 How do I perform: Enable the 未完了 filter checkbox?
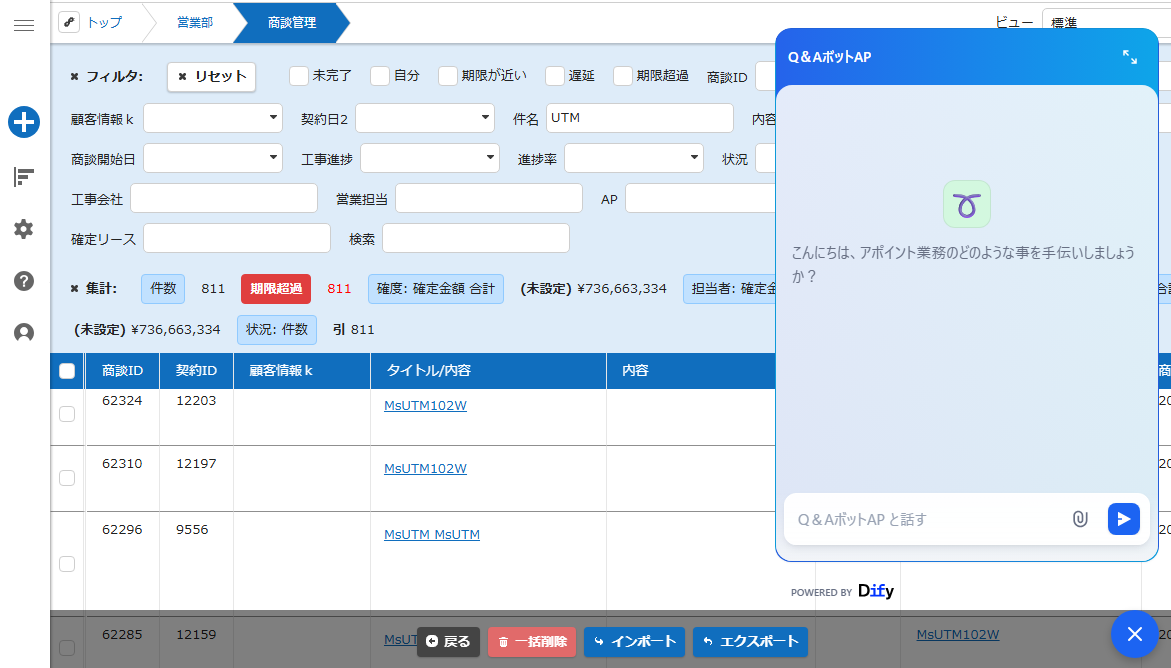299,75
